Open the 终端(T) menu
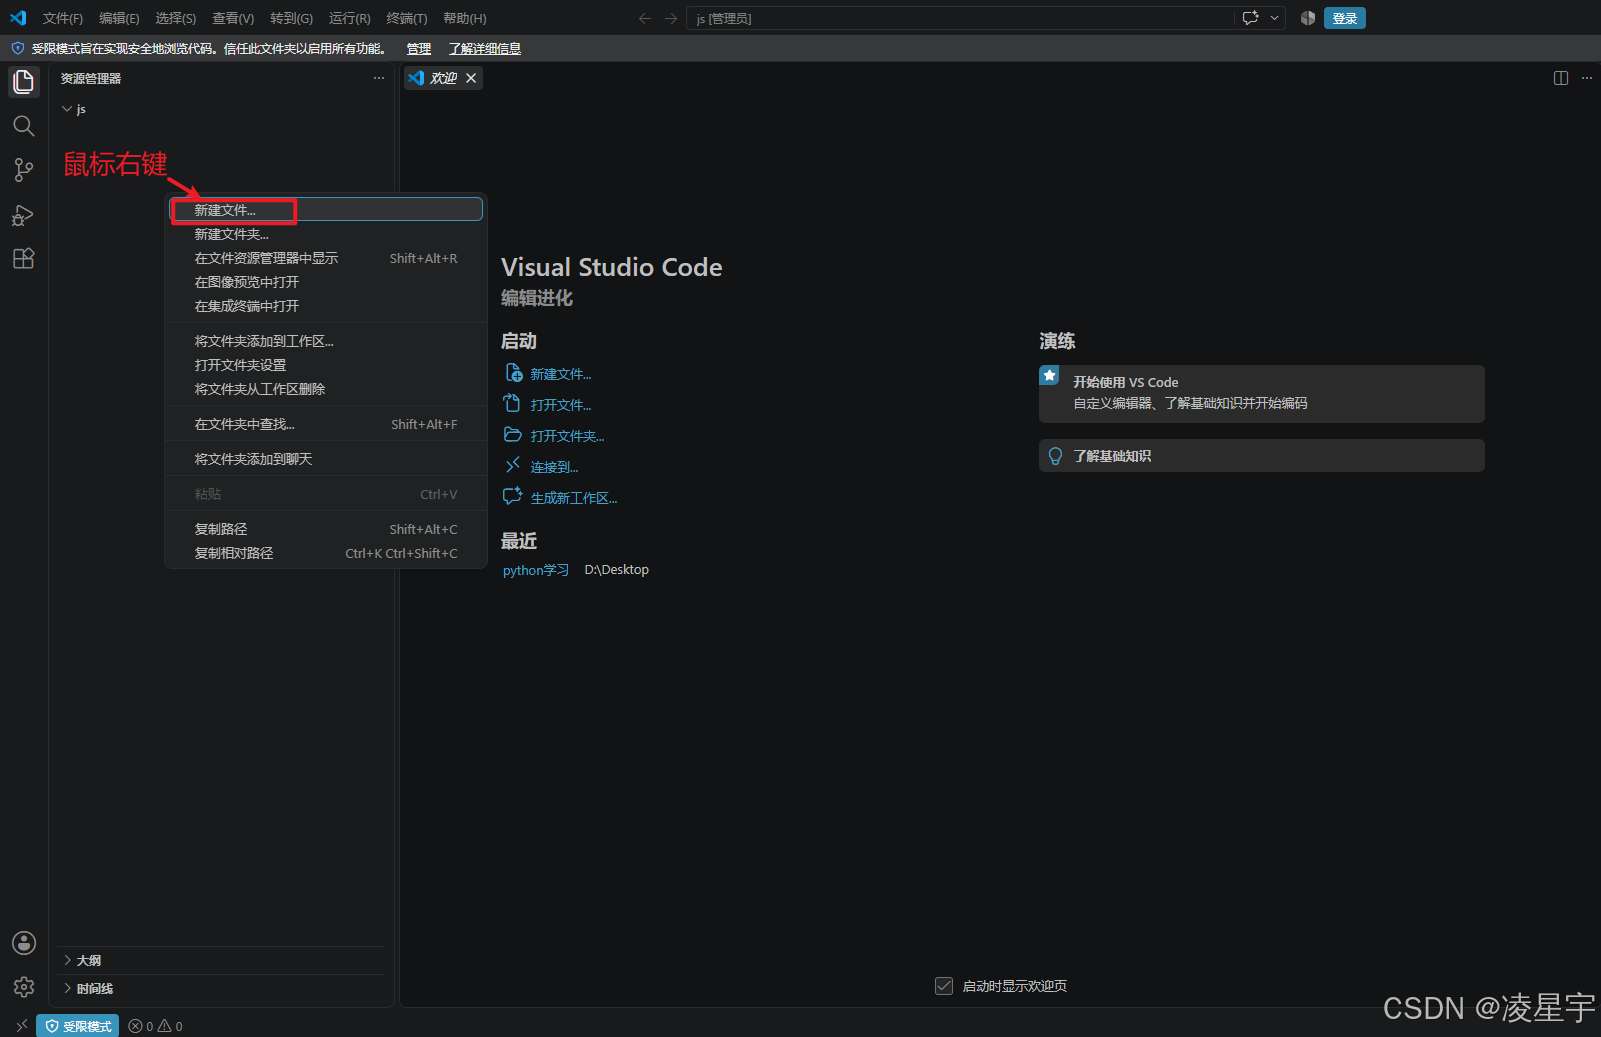Viewport: 1601px width, 1037px height. pyautogui.click(x=406, y=18)
